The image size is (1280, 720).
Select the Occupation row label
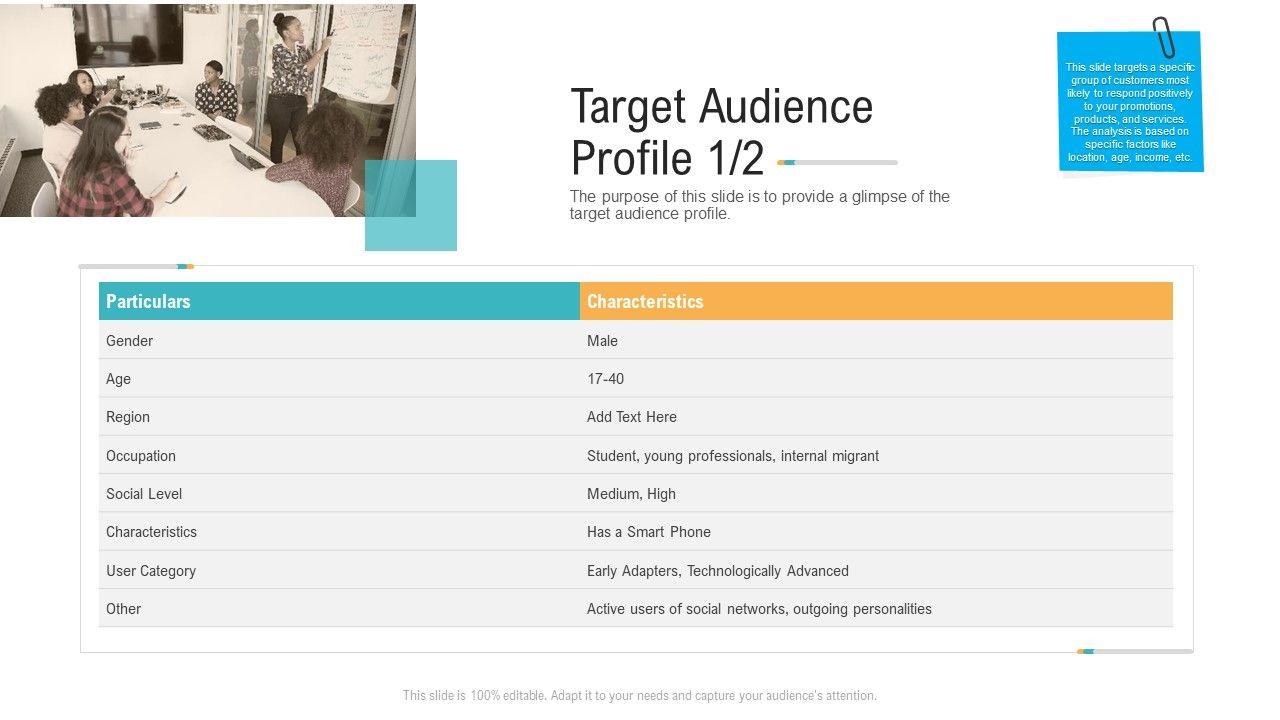click(x=141, y=456)
